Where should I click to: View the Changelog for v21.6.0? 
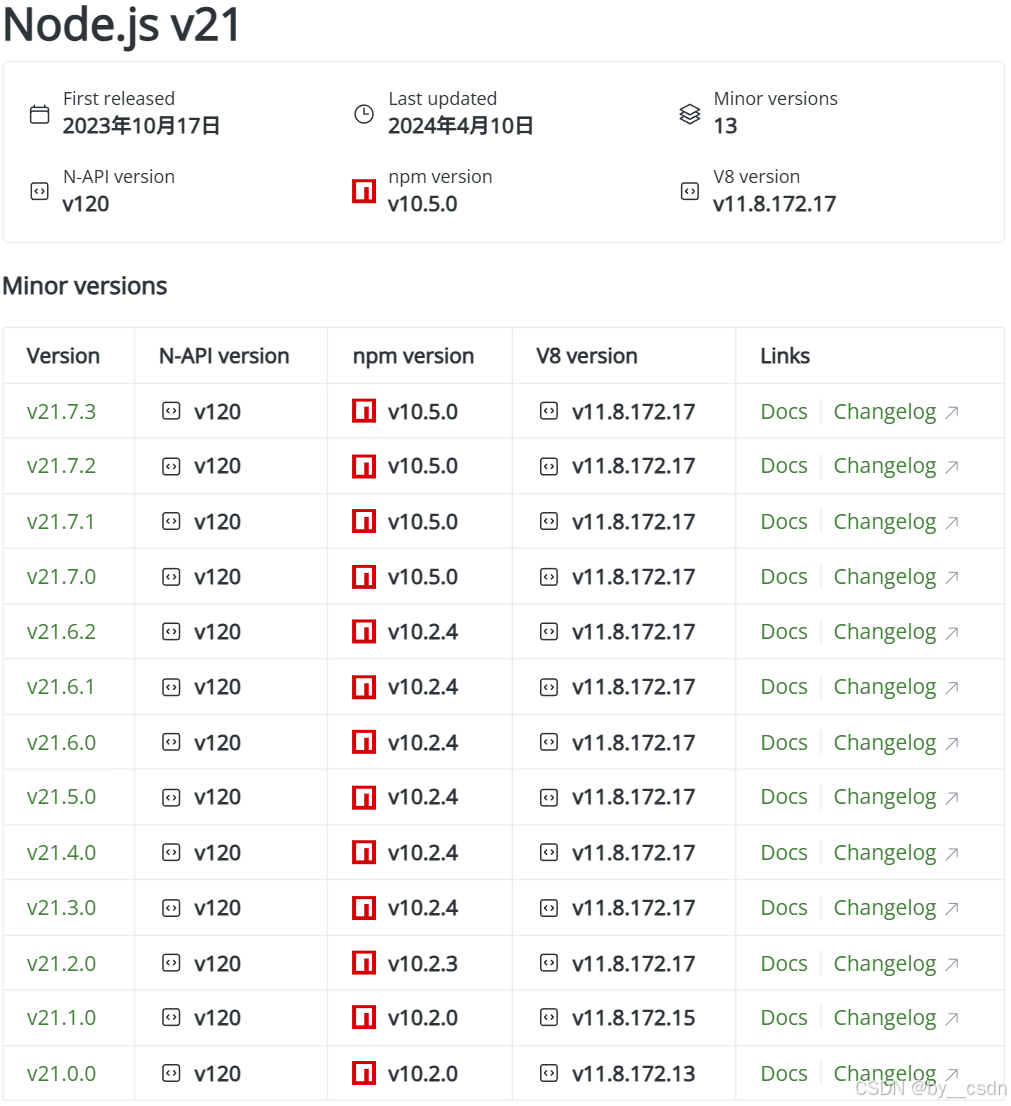click(885, 743)
